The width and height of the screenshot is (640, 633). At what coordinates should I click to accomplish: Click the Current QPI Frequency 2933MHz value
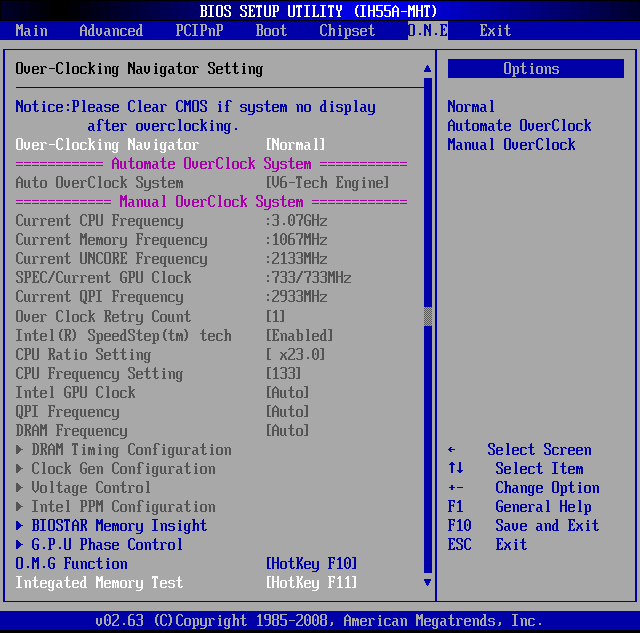(x=296, y=296)
